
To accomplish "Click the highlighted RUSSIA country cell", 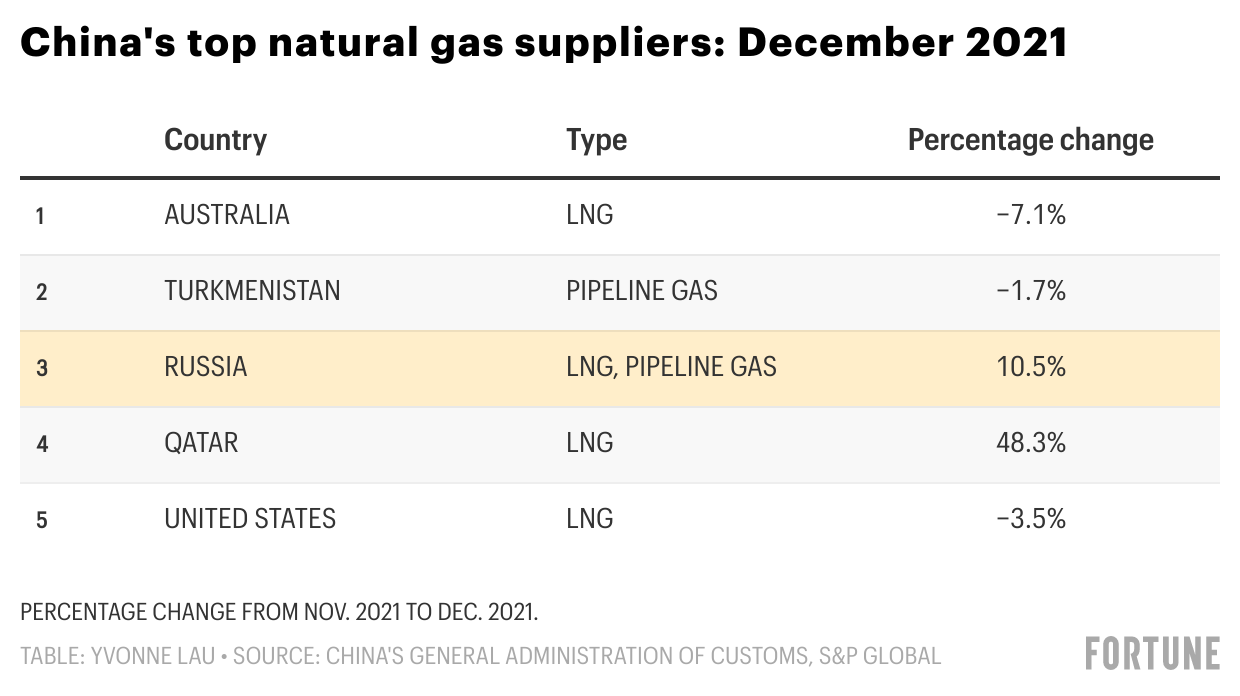I will [x=205, y=367].
